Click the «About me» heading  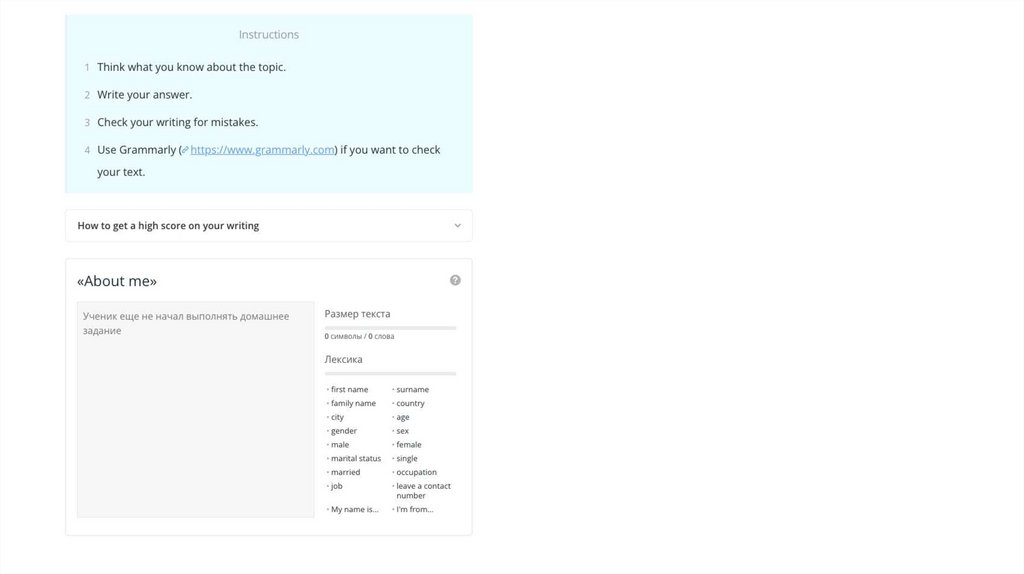[117, 281]
